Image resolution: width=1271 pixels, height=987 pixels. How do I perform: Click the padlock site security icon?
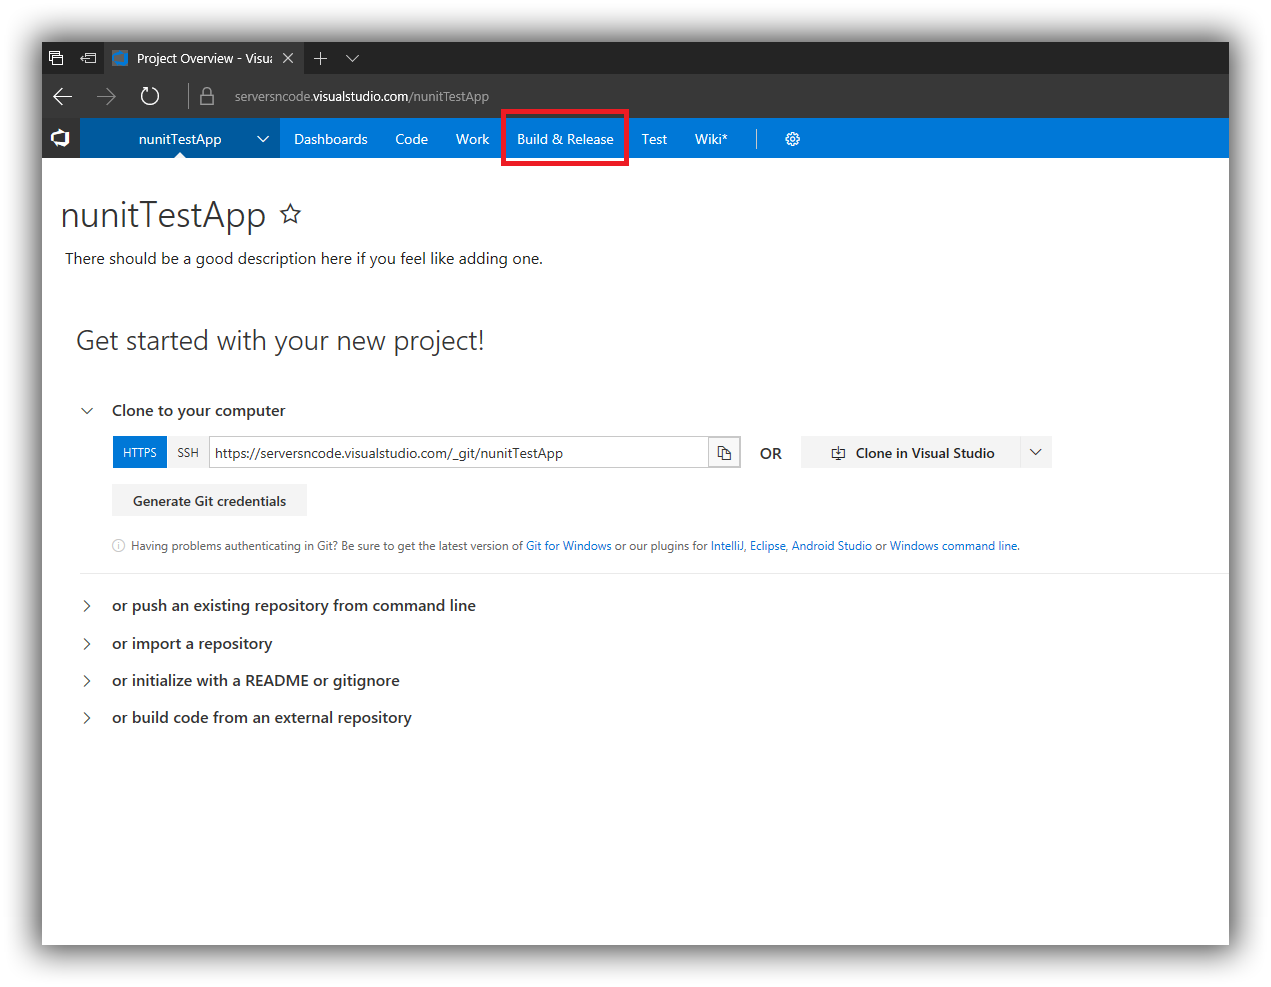pos(207,96)
